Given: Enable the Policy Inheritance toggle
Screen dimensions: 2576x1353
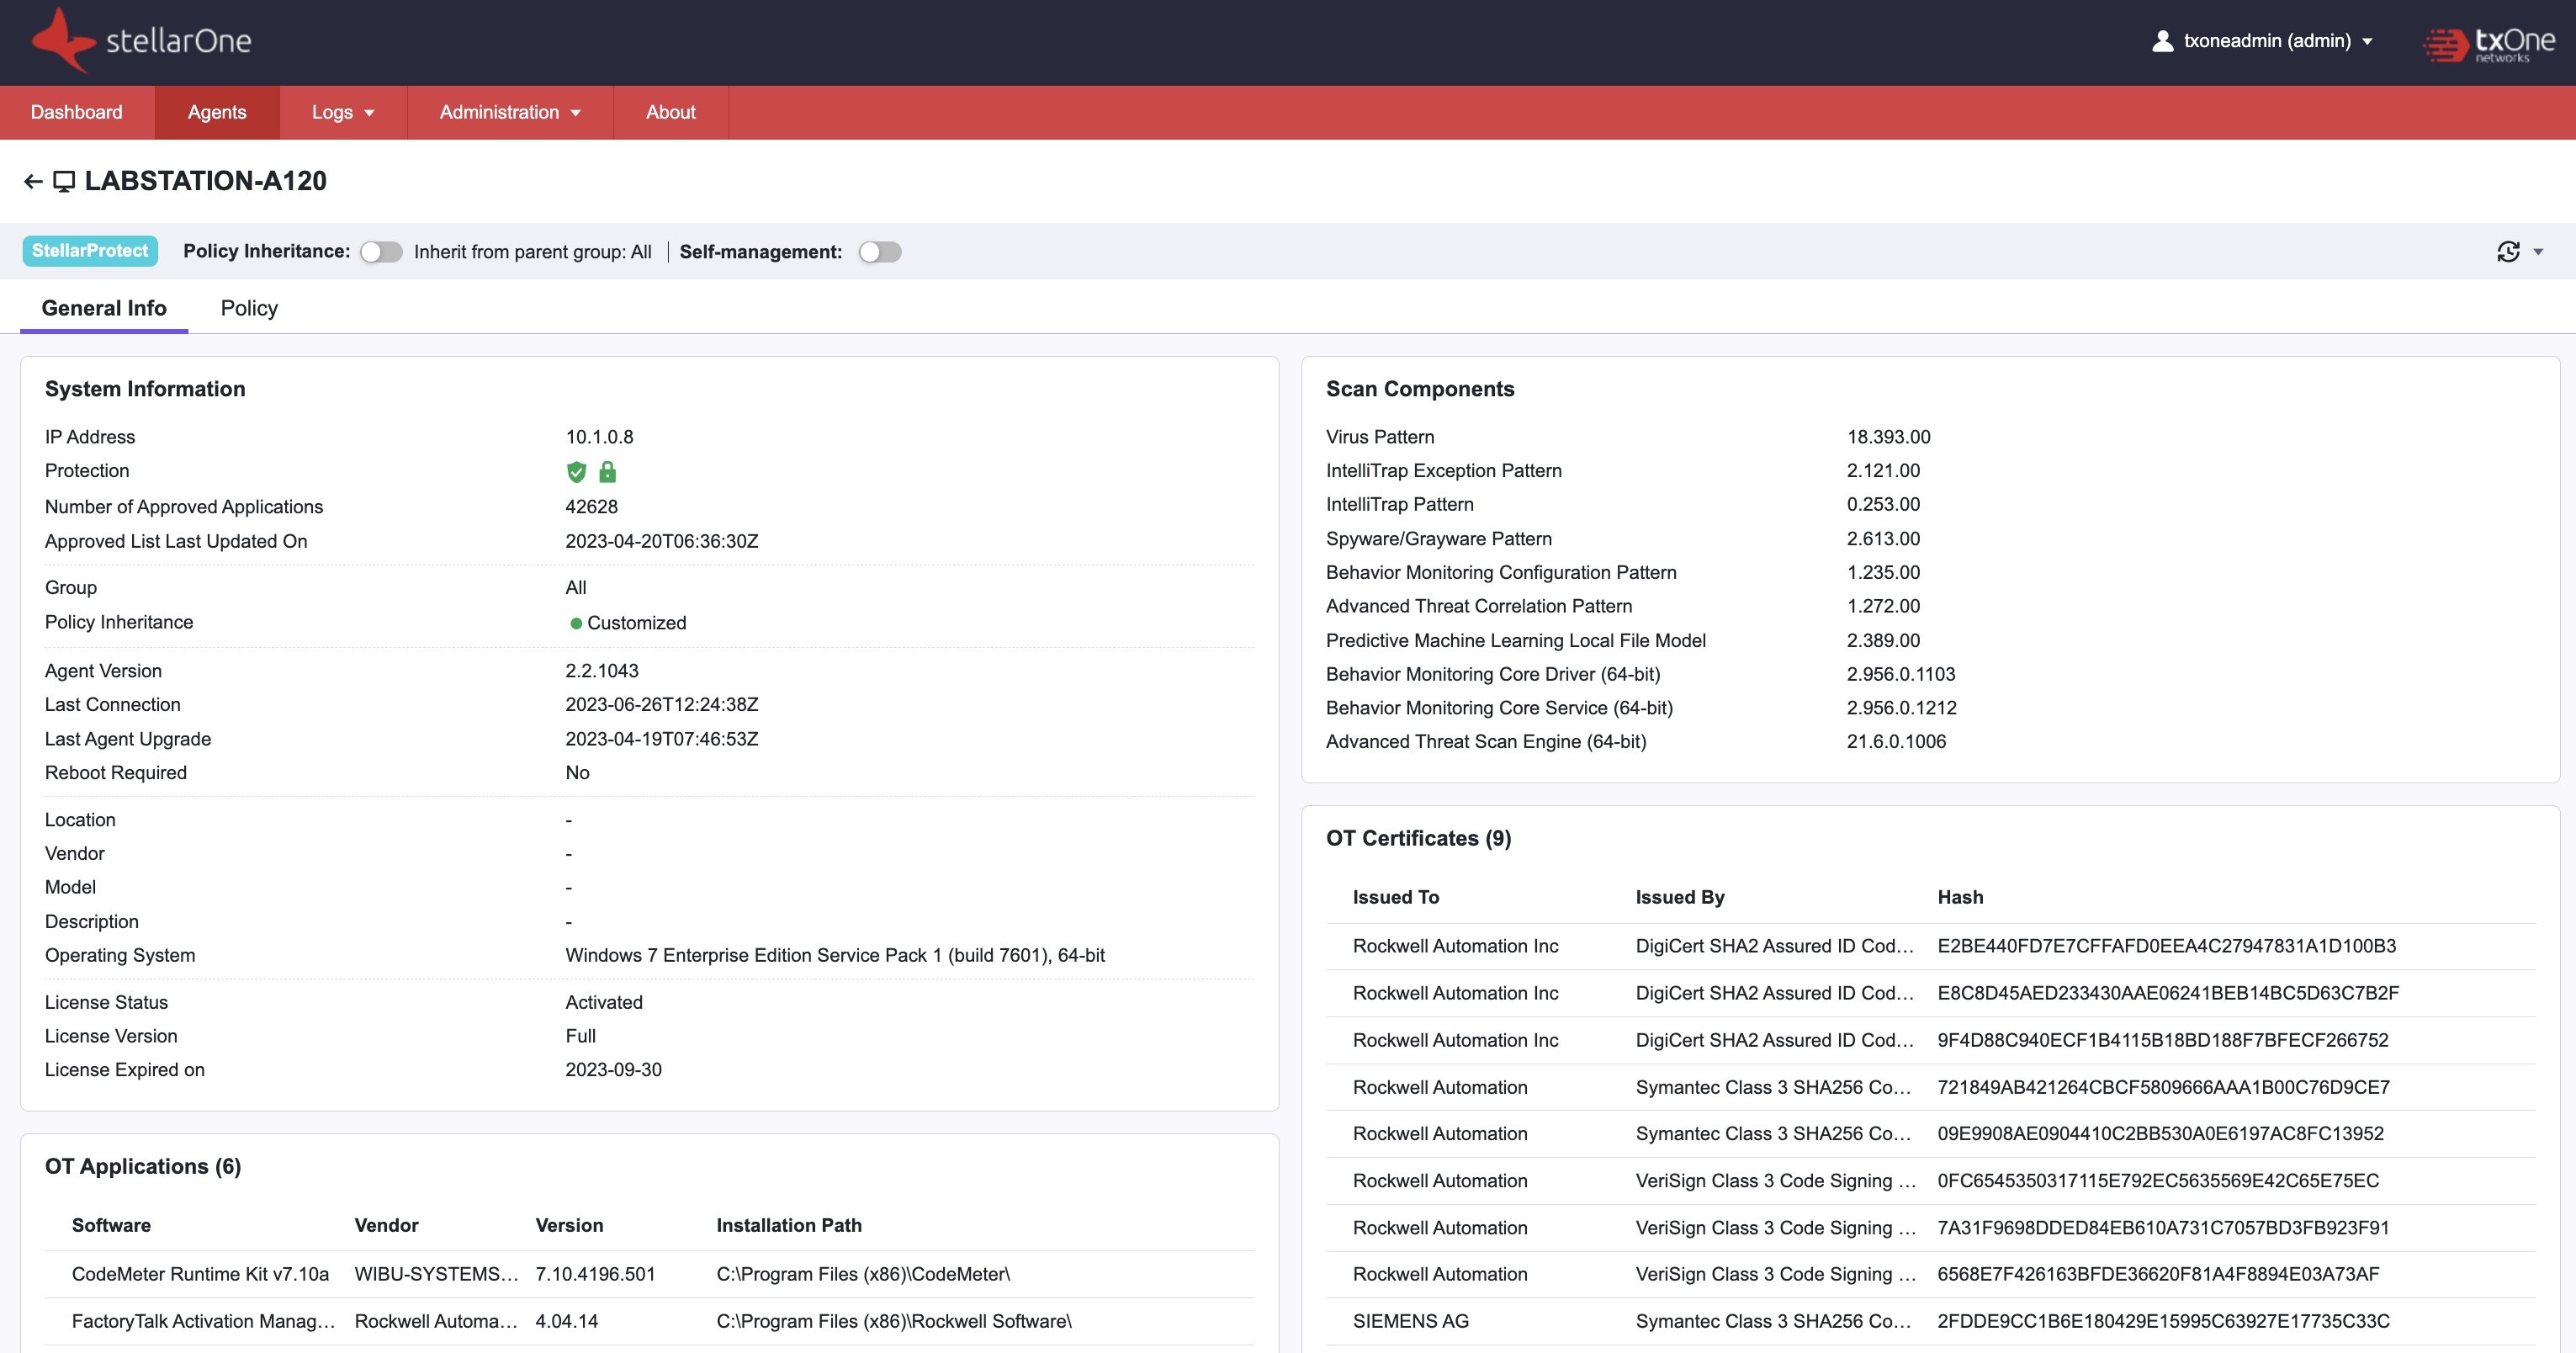Looking at the screenshot, I should click(381, 252).
